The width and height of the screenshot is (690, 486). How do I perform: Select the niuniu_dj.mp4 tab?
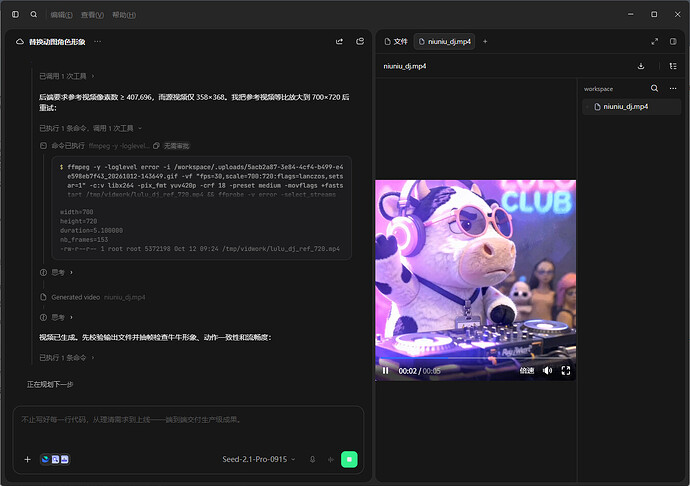tap(444, 41)
